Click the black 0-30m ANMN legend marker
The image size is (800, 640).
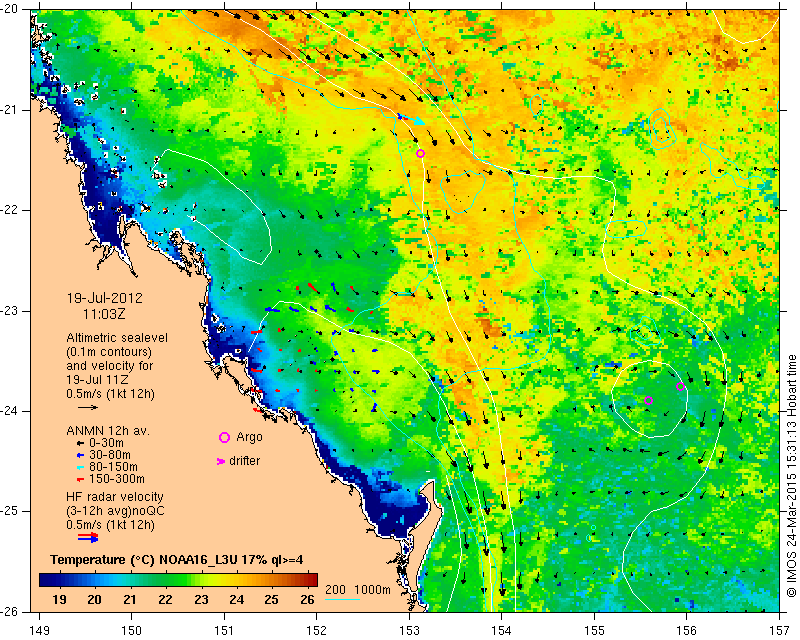click(x=80, y=443)
